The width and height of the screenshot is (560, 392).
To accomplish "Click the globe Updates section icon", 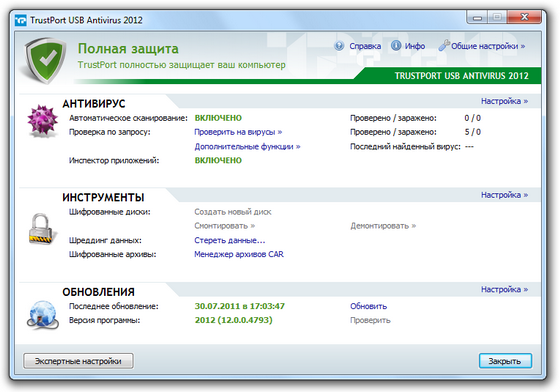I will click(42, 315).
